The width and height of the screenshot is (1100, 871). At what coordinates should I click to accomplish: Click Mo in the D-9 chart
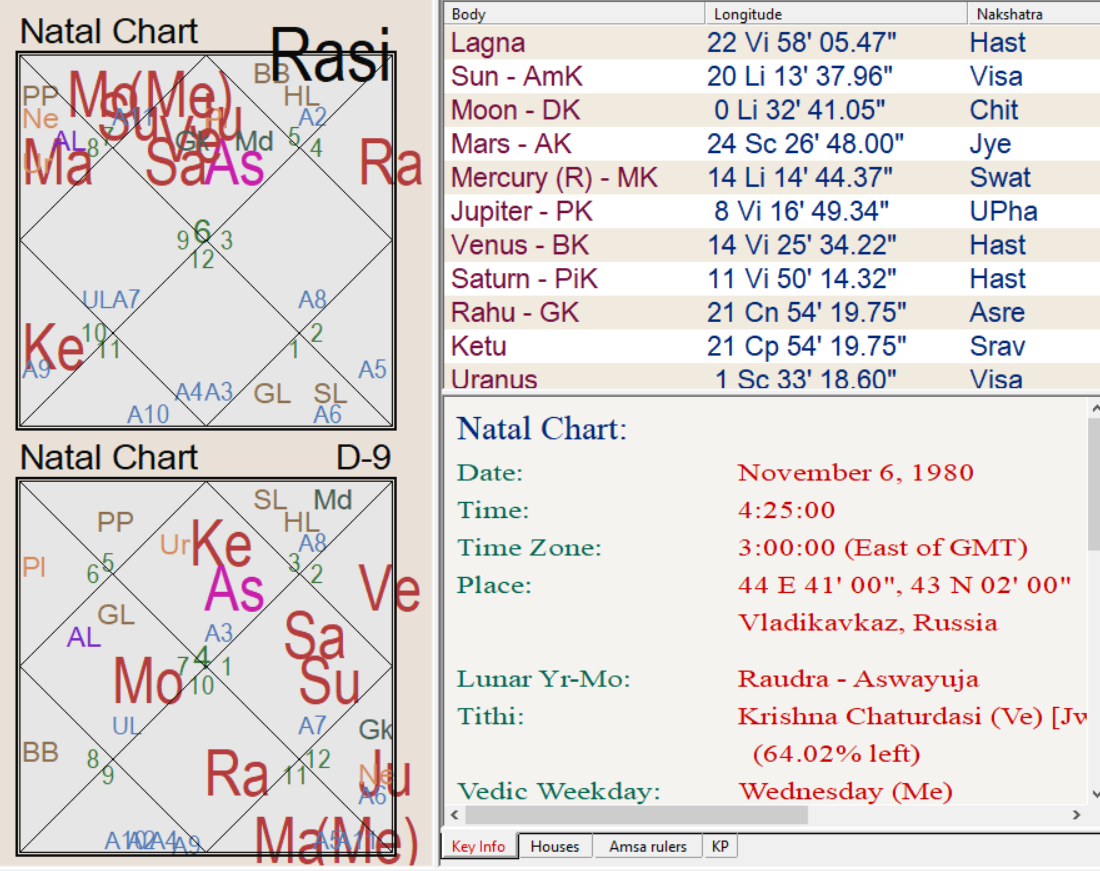149,680
